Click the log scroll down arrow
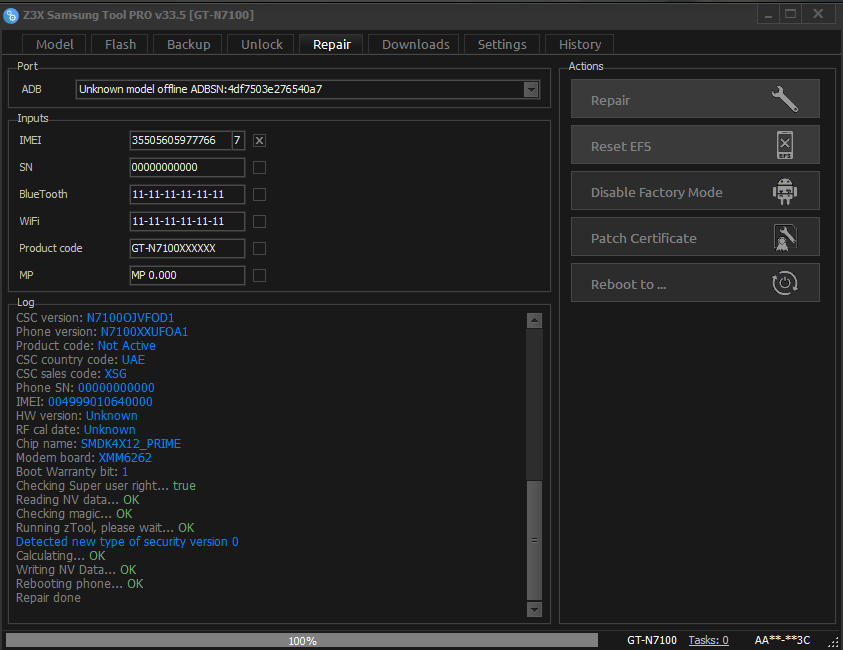The height and width of the screenshot is (650, 843). (x=534, y=610)
